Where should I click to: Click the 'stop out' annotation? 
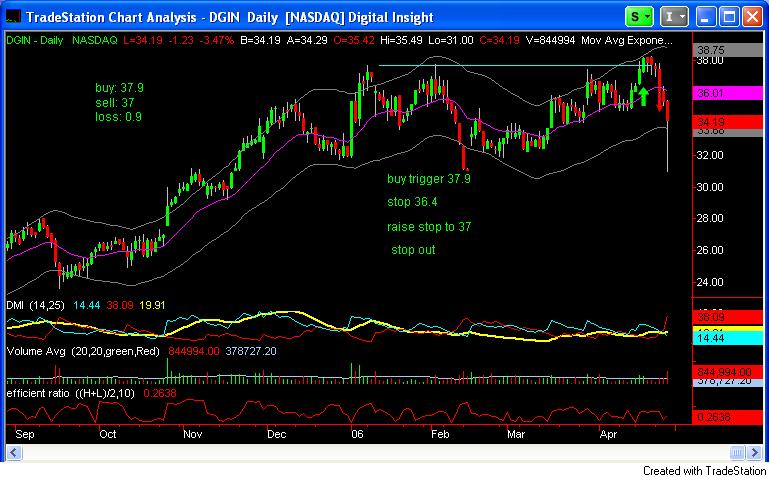(x=413, y=250)
